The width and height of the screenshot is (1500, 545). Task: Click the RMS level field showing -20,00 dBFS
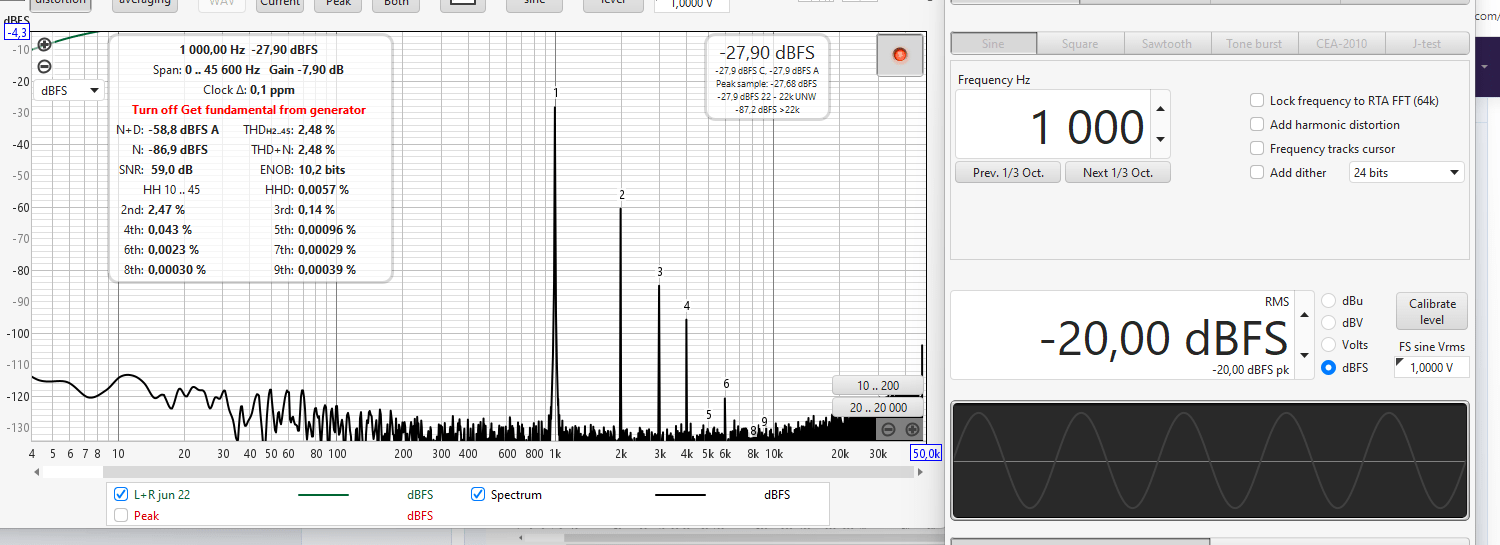click(1122, 335)
